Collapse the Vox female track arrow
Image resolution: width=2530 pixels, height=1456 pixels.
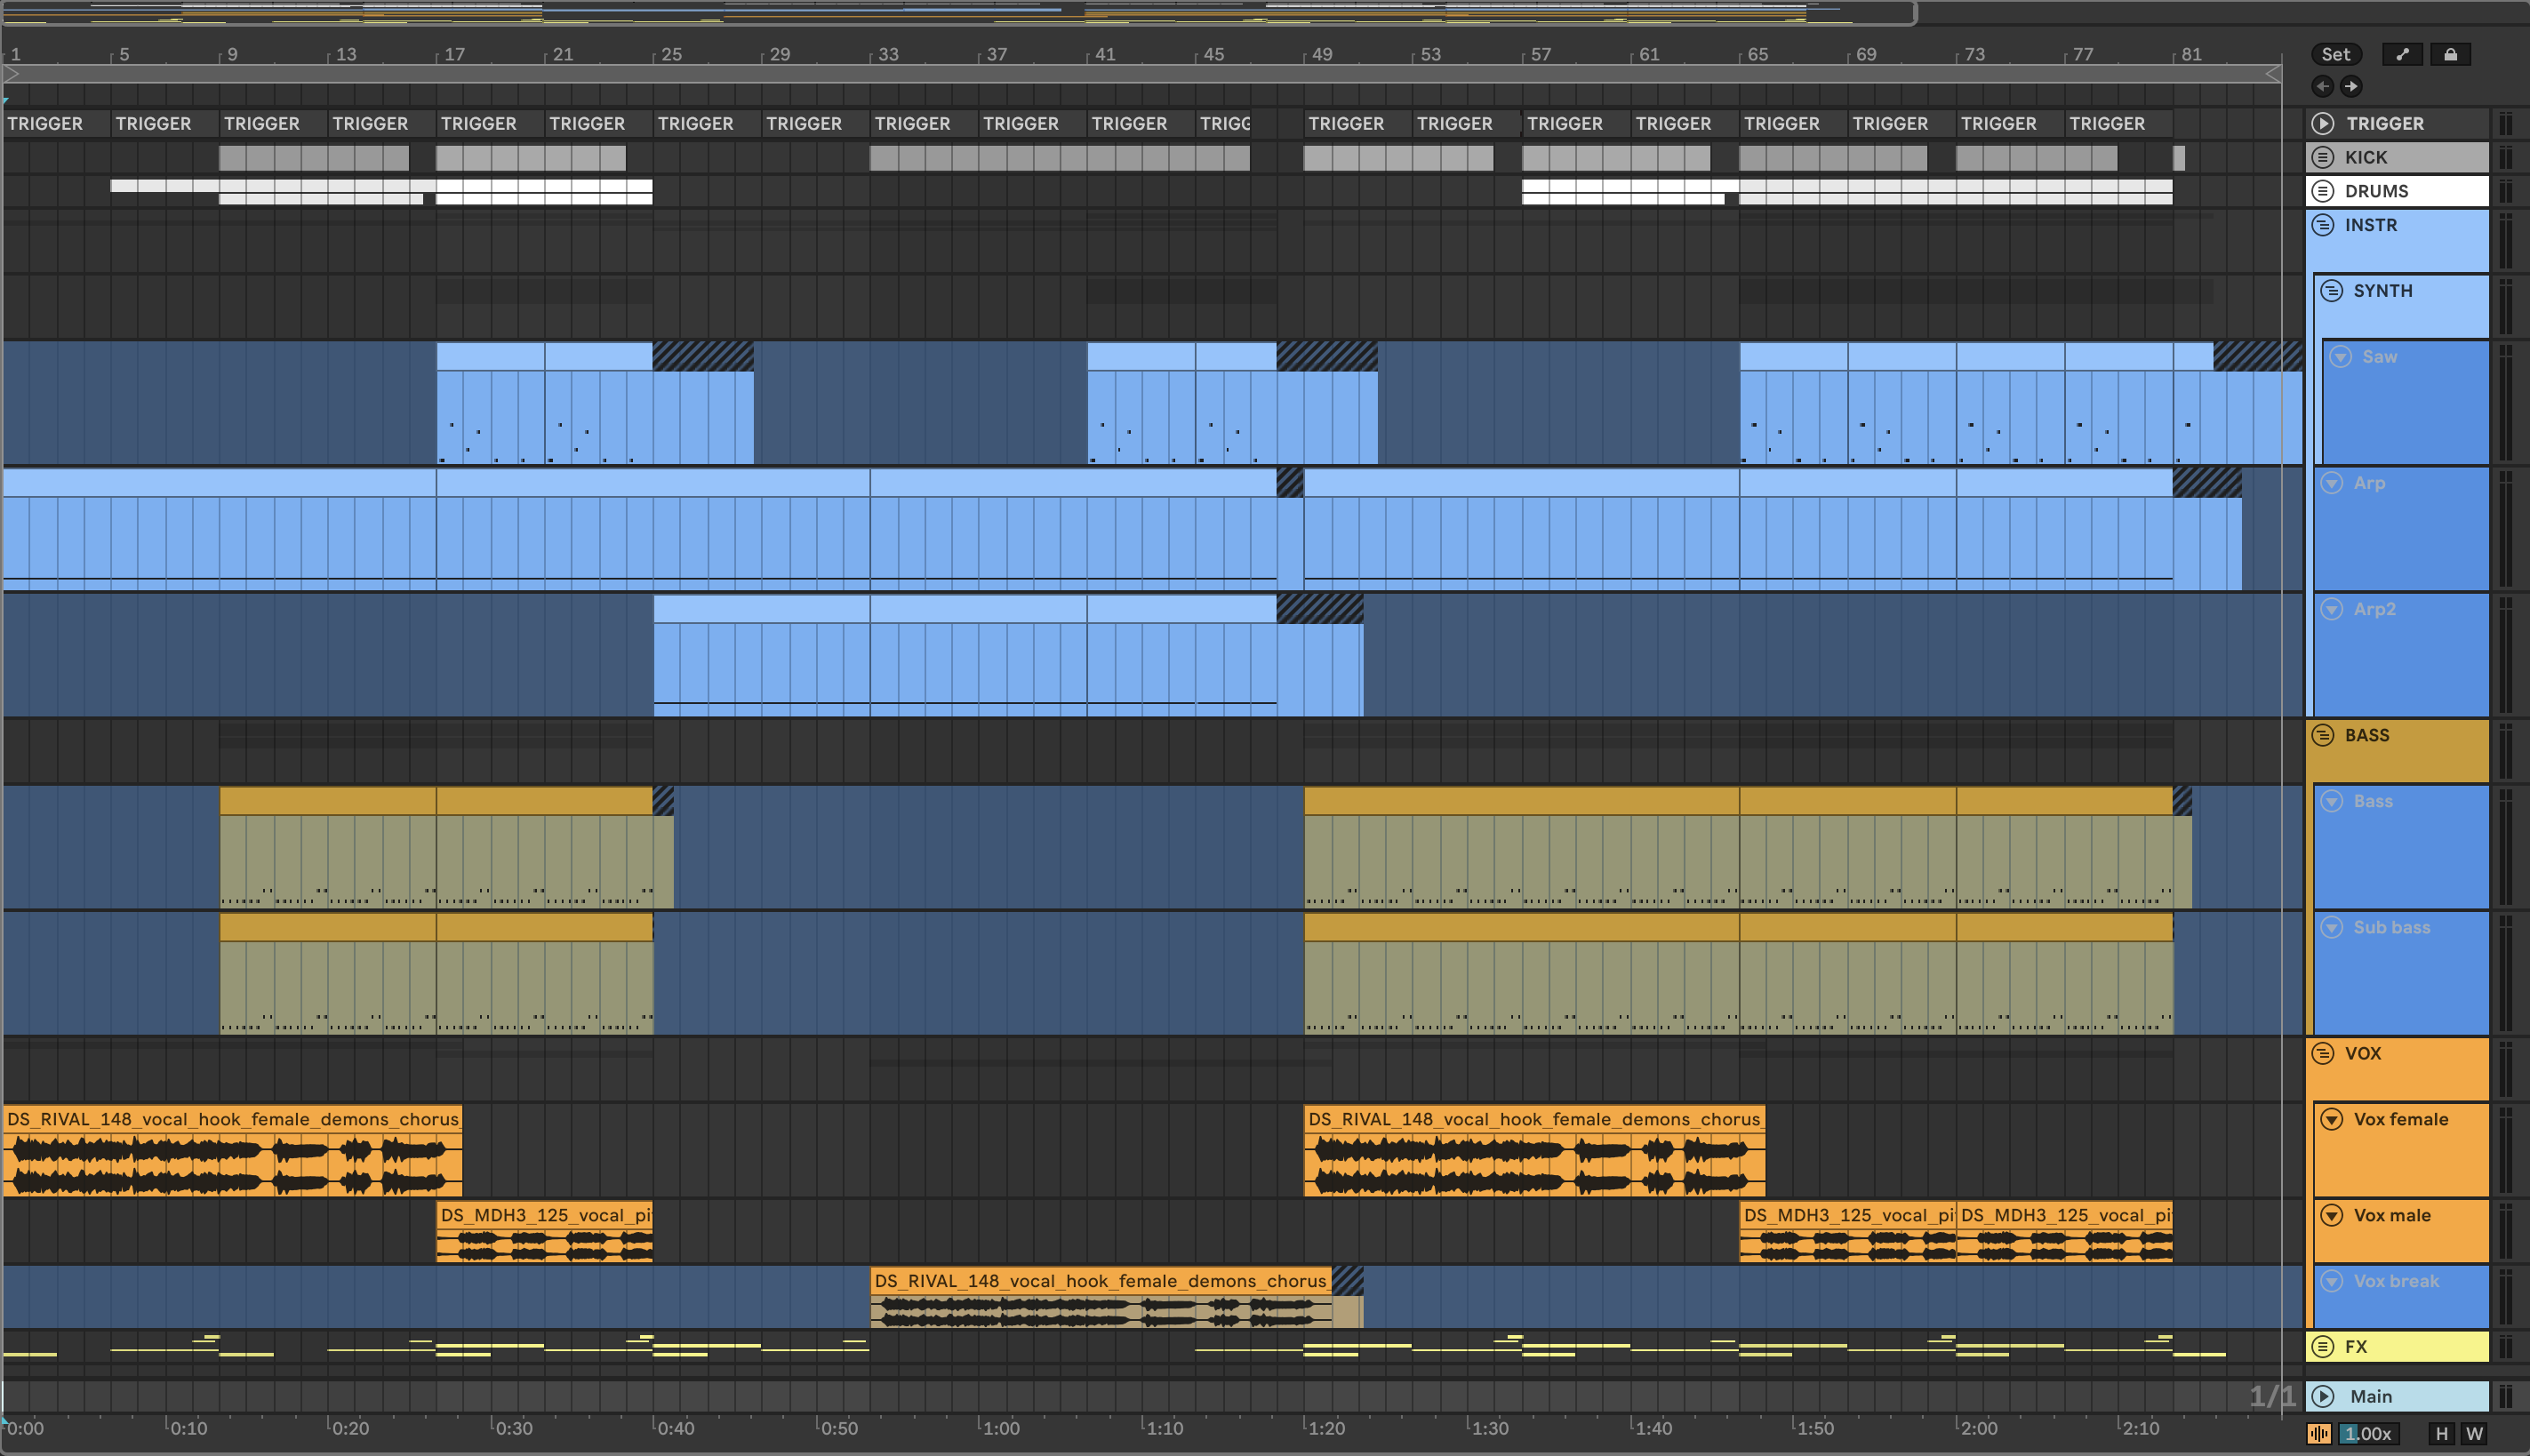point(2331,1119)
